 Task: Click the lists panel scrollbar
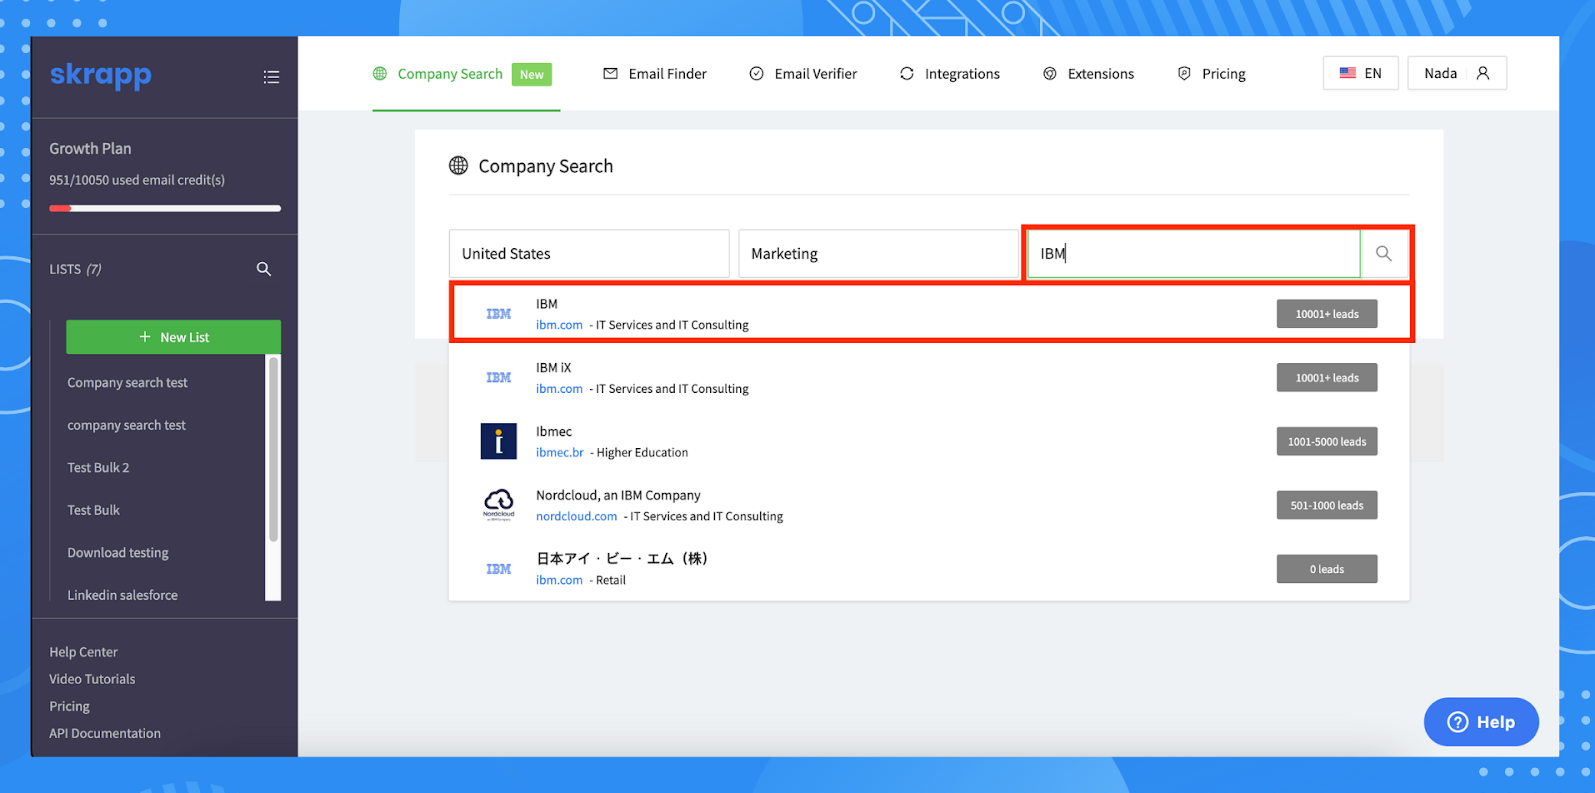(x=274, y=450)
